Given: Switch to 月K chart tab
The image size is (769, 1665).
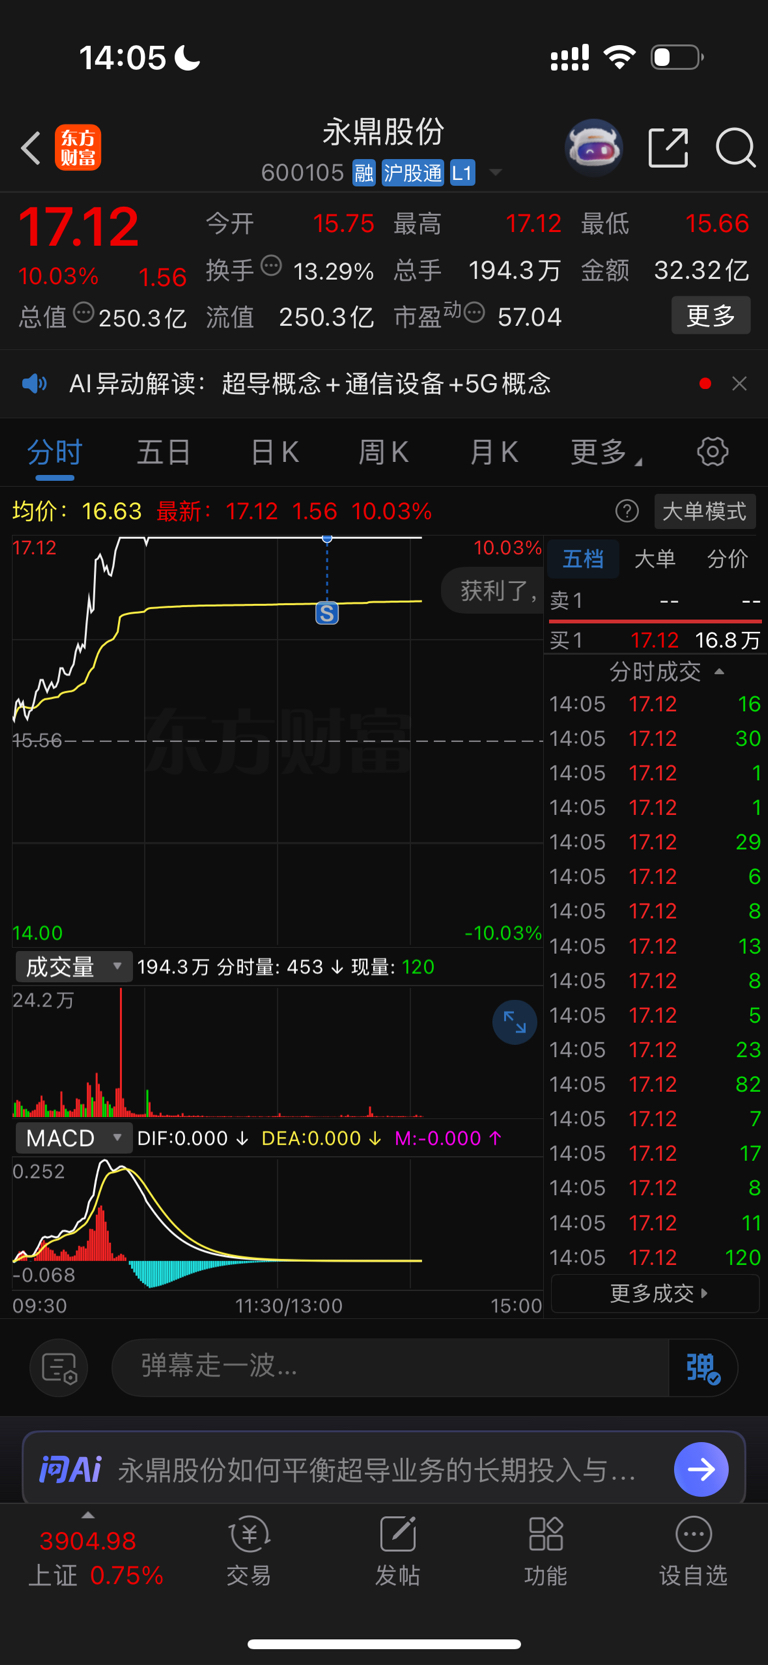Looking at the screenshot, I should pyautogui.click(x=494, y=452).
